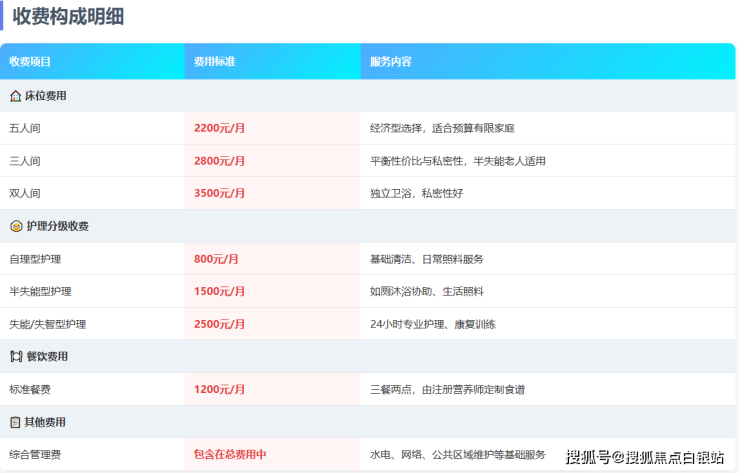740x473 pixels.
Task: Click the dining icon beside 餐饮费用
Action: 15,356
